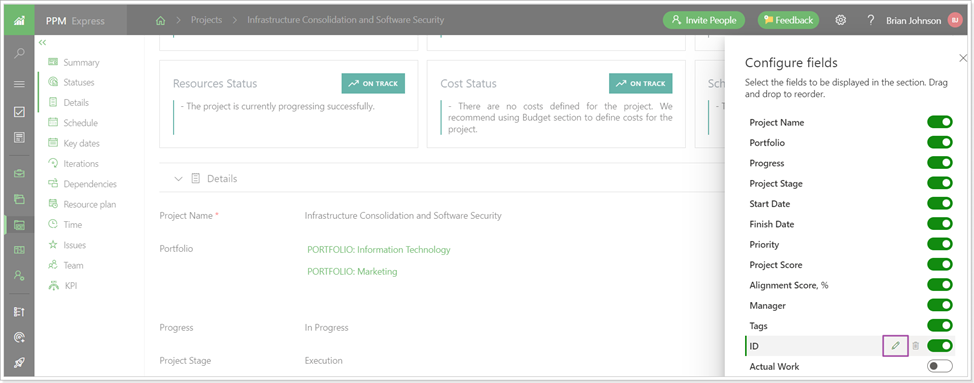Click Resources Status ON TRACK badge
This screenshot has height=383, width=974.
click(x=373, y=83)
